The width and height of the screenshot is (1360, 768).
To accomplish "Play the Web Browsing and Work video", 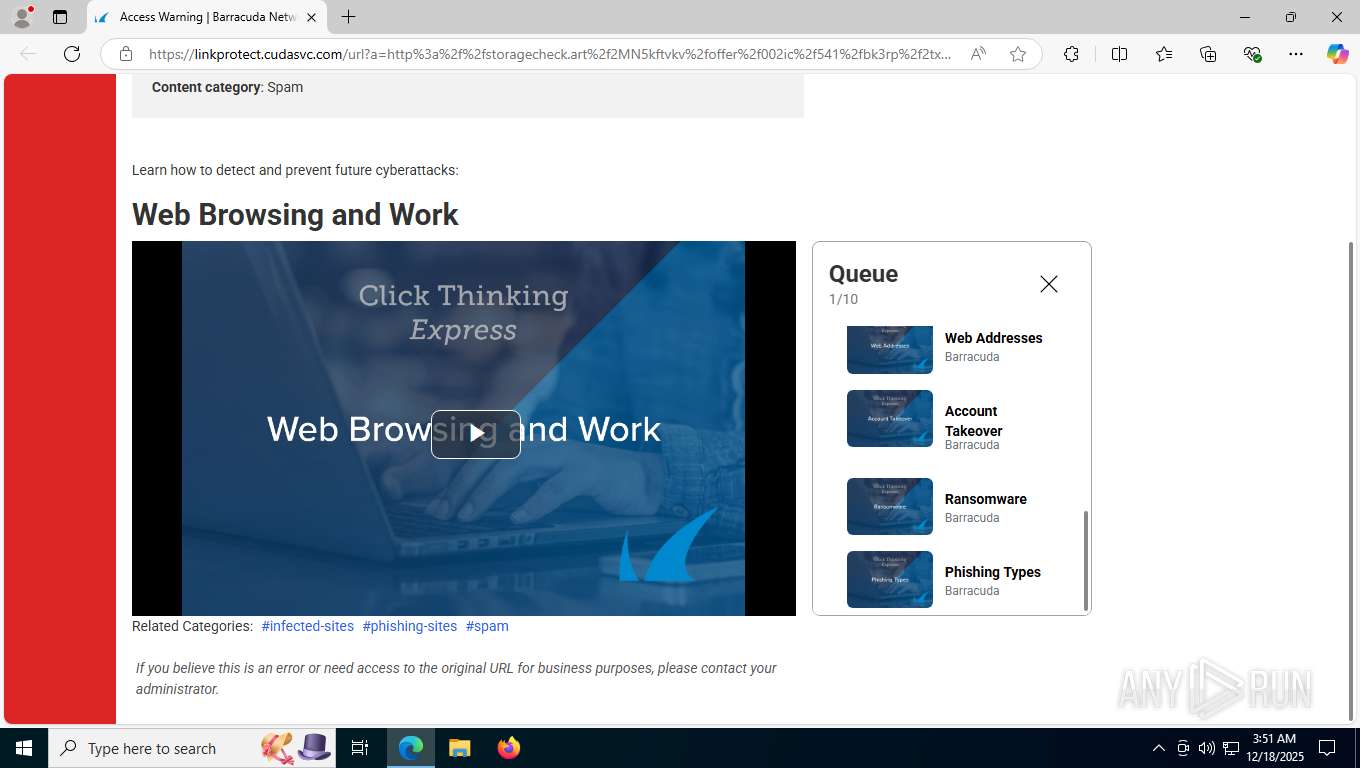I will pos(476,434).
